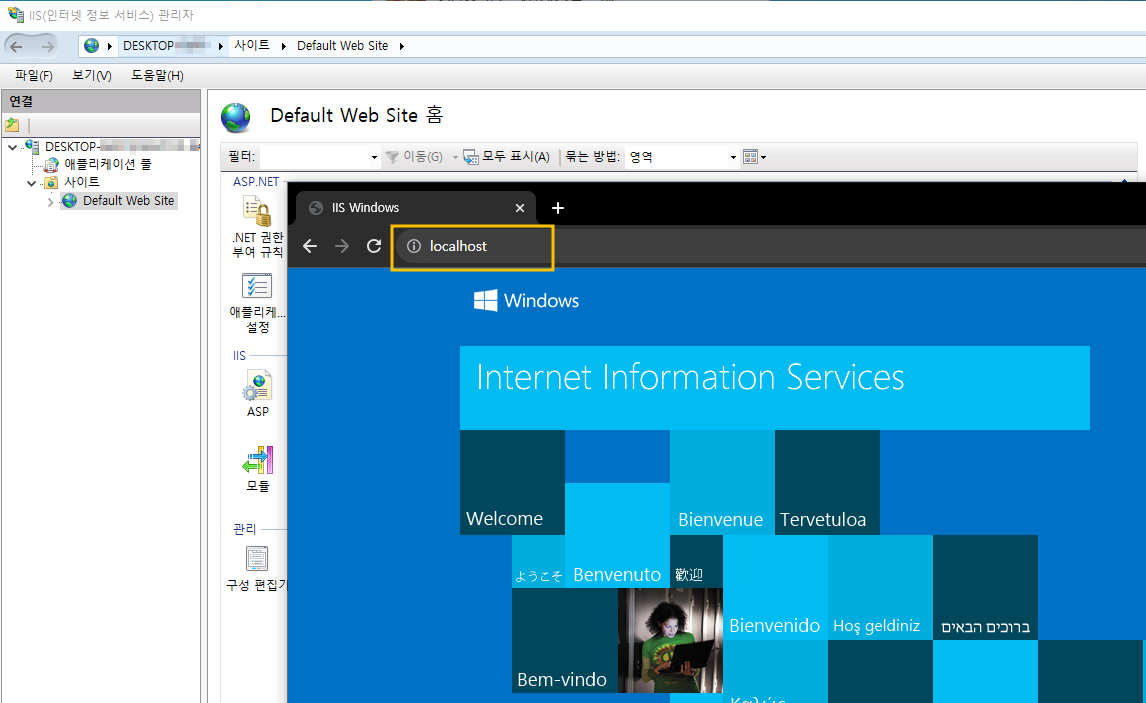1146x703 pixels.
Task: Click the Windows logo on IIS page
Action: 485,300
